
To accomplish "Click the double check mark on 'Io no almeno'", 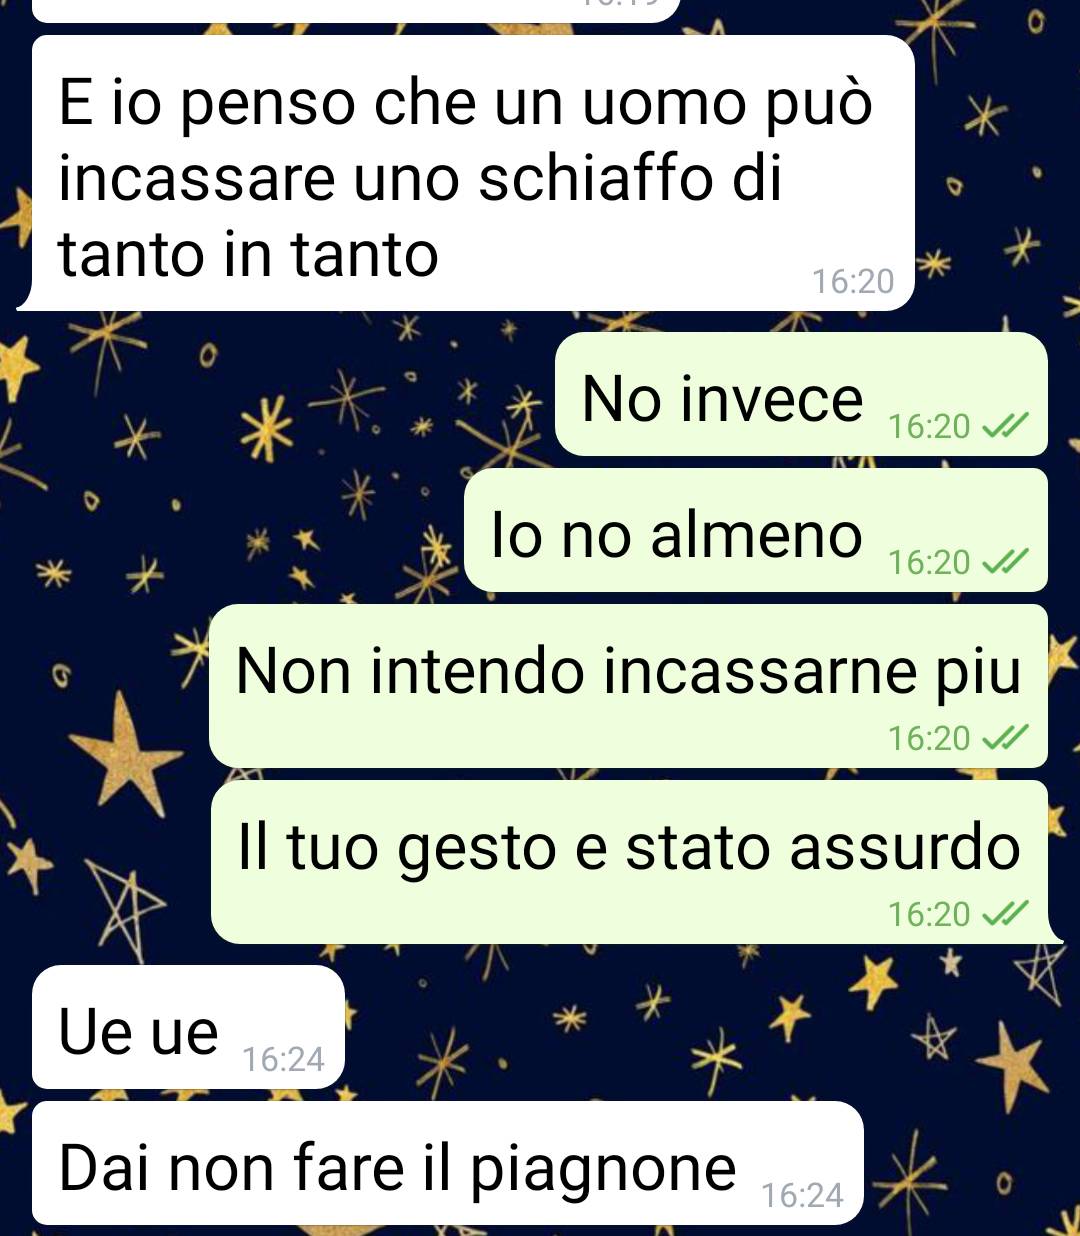I will pos(1005,563).
